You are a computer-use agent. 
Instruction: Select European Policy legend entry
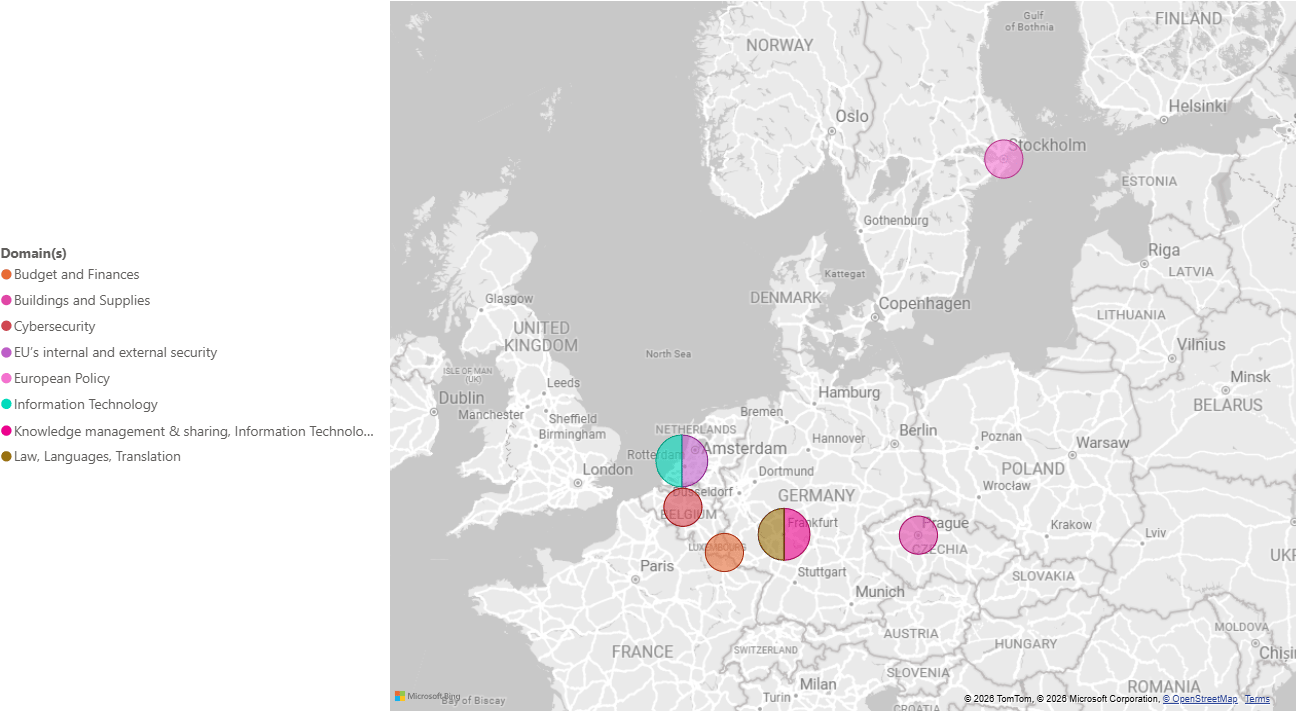click(55, 378)
